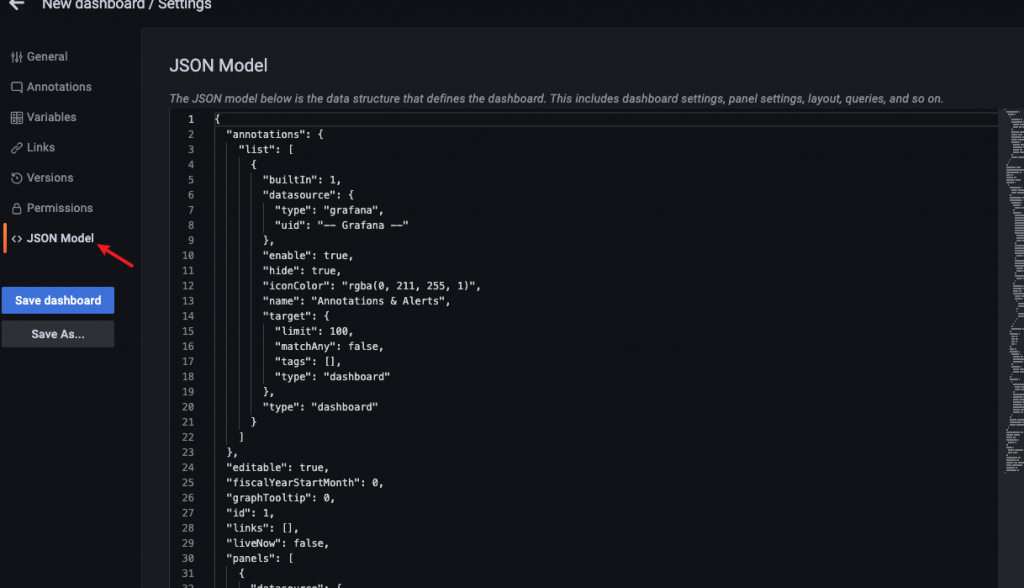Click the "matchAny": false, line
This screenshot has height=588, width=1024.
tap(329, 346)
